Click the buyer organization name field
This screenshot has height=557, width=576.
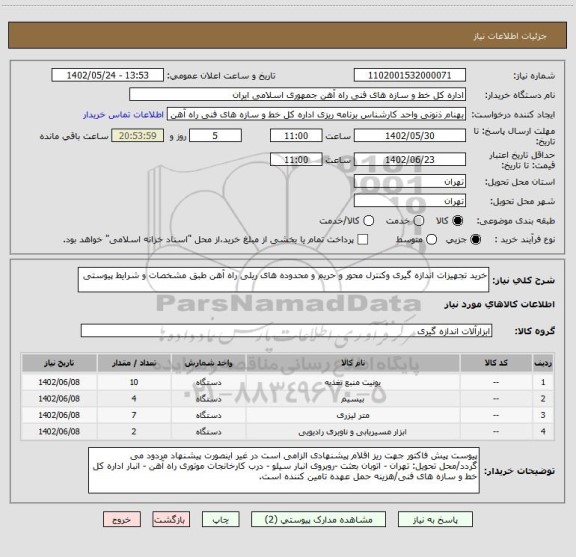[x=298, y=95]
